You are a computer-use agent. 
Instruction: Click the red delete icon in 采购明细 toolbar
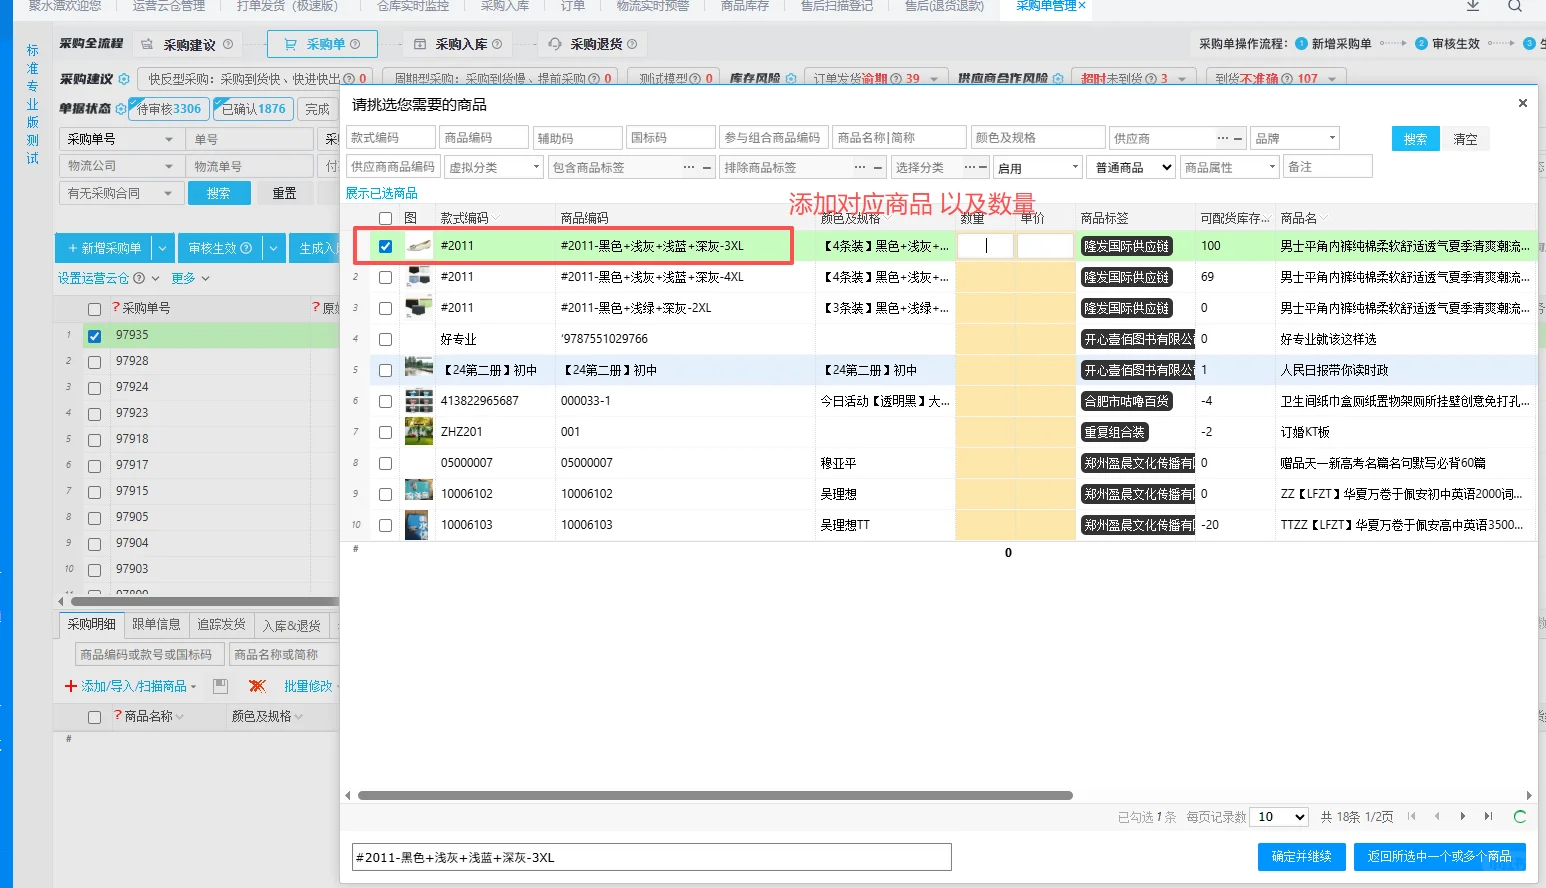tap(257, 686)
